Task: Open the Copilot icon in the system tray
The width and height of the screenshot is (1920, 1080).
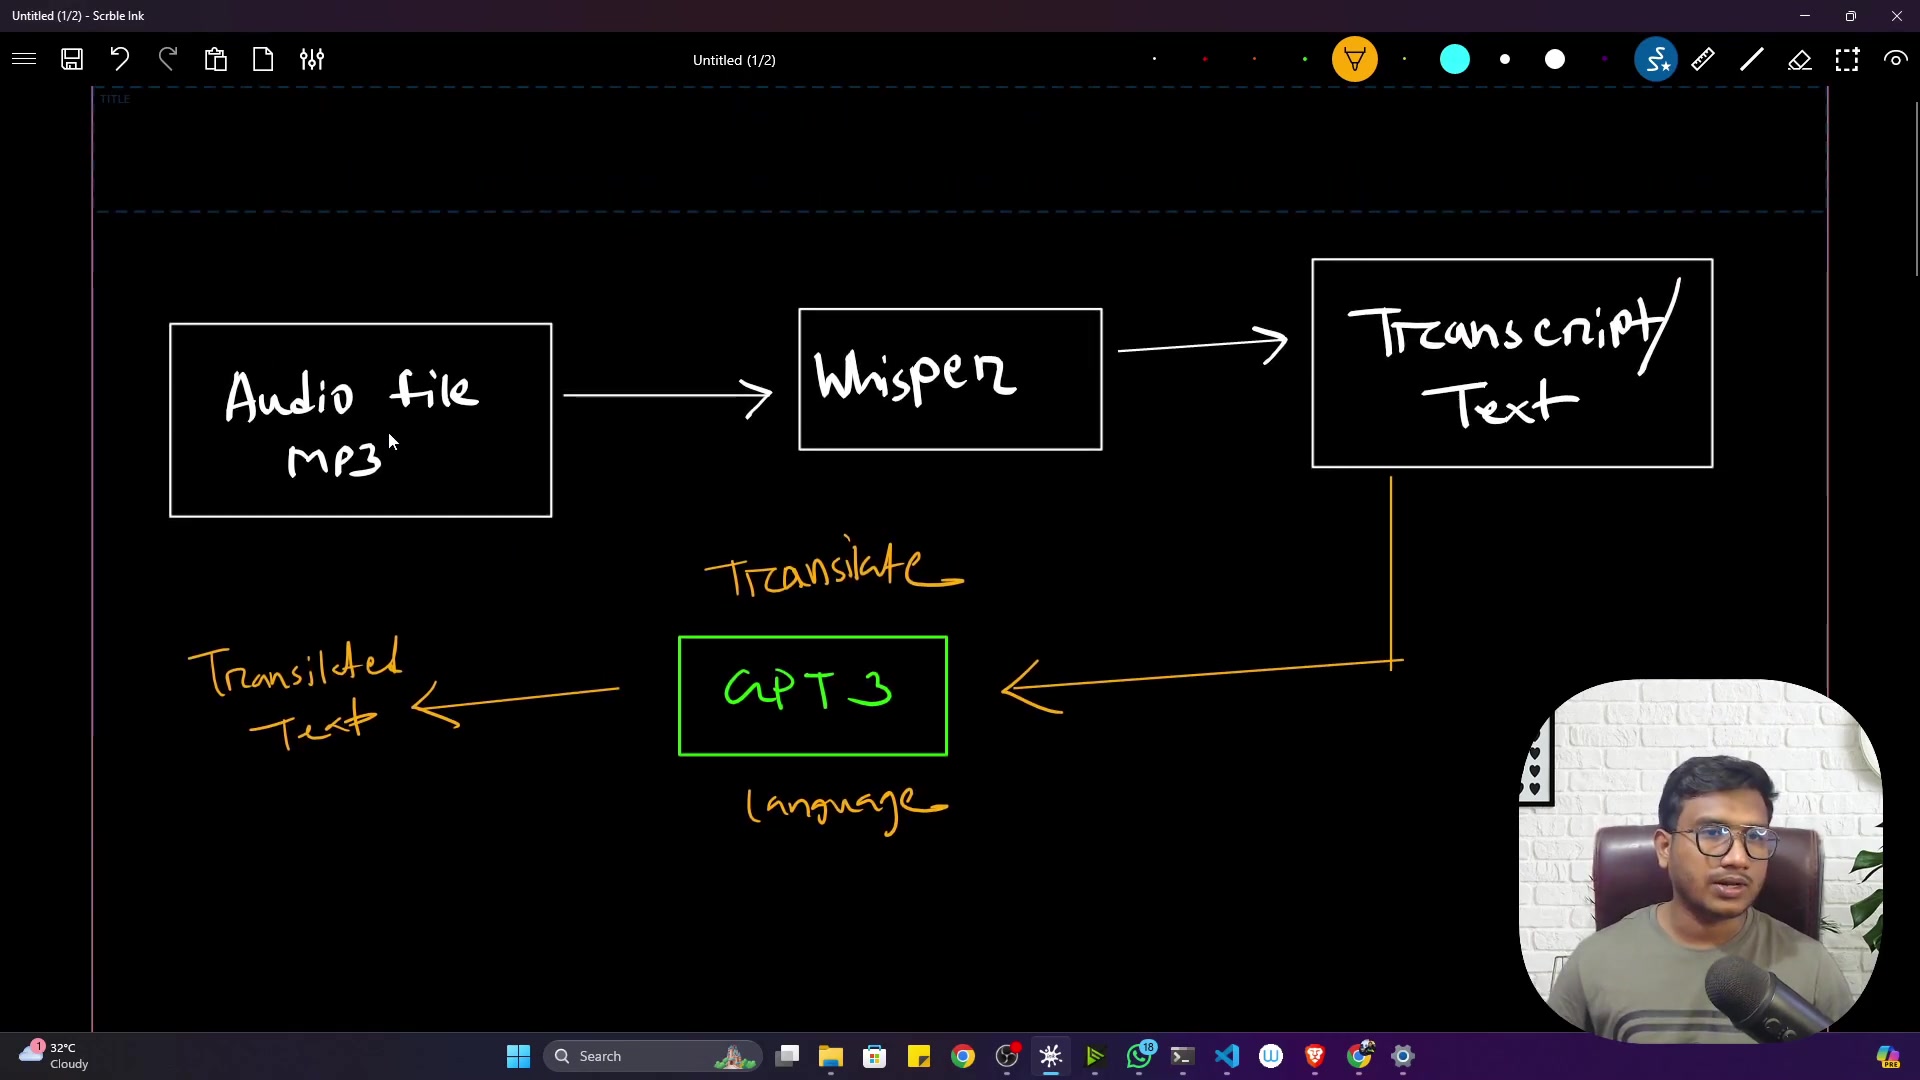Action: click(x=1888, y=1056)
